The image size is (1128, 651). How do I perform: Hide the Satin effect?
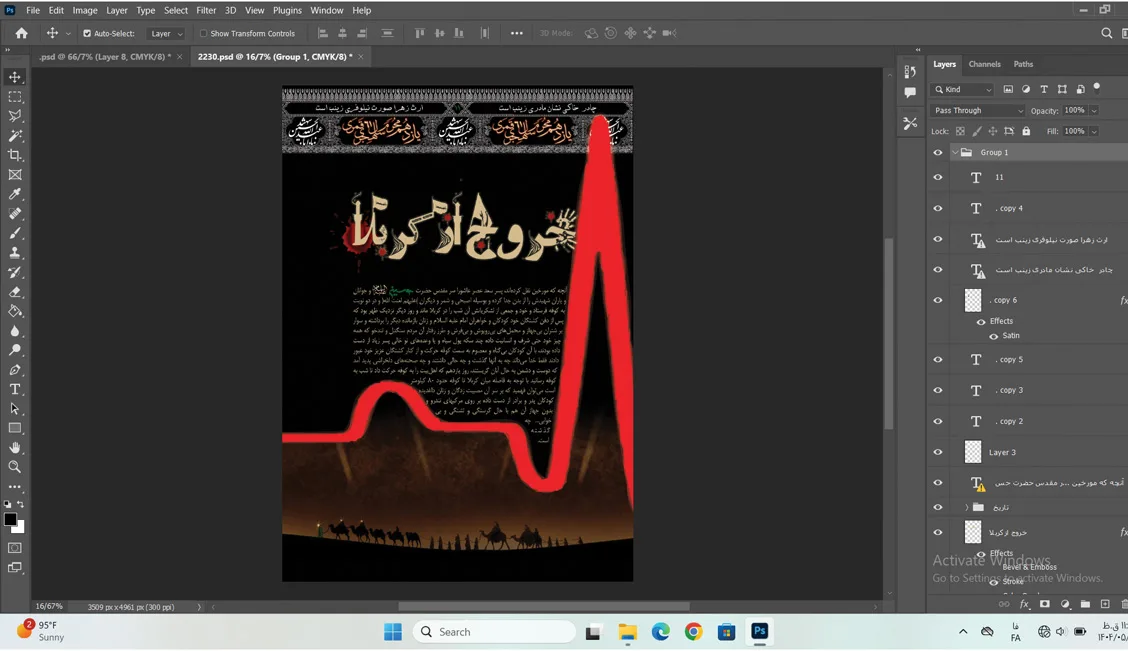(993, 336)
